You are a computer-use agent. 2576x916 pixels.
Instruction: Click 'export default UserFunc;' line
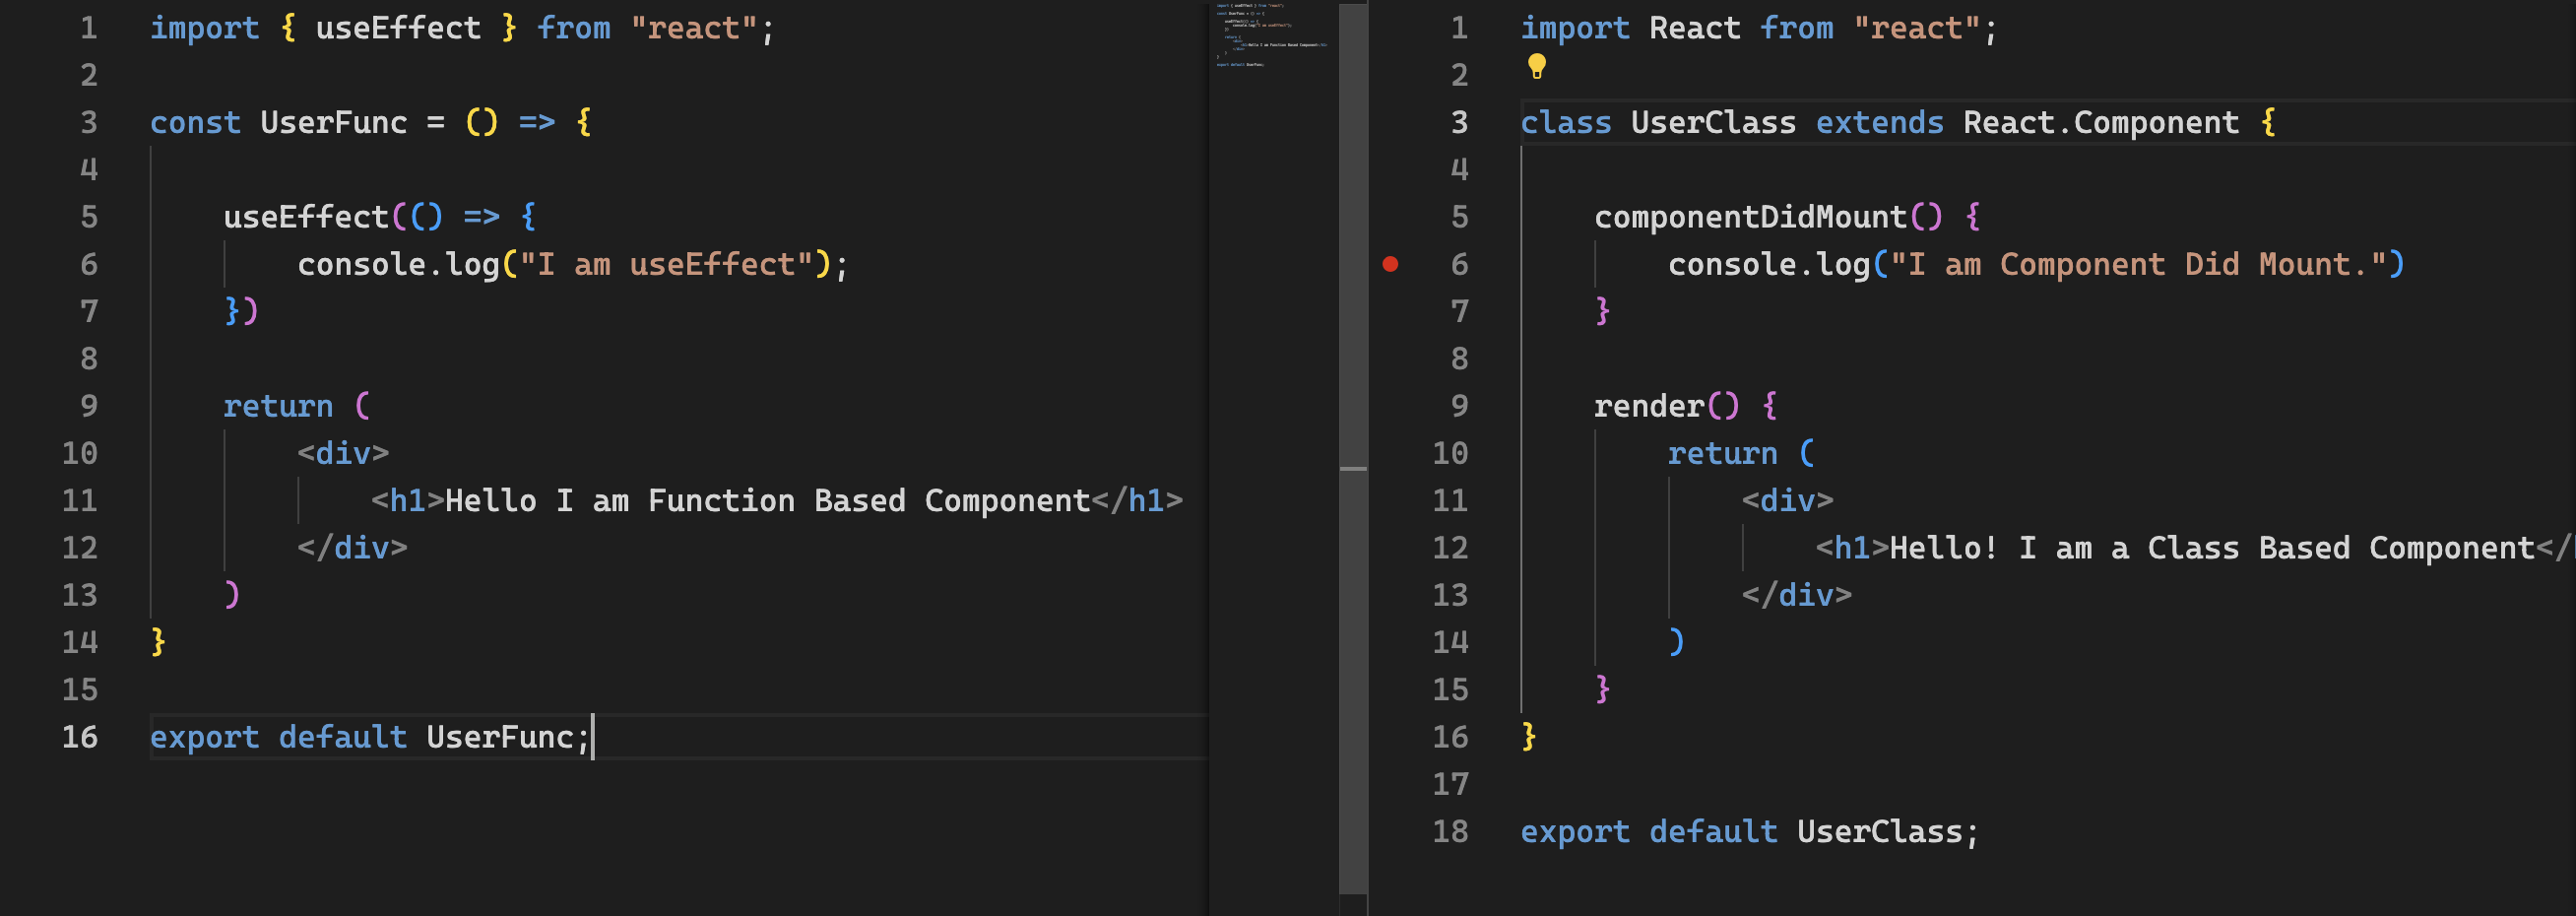[x=370, y=737]
